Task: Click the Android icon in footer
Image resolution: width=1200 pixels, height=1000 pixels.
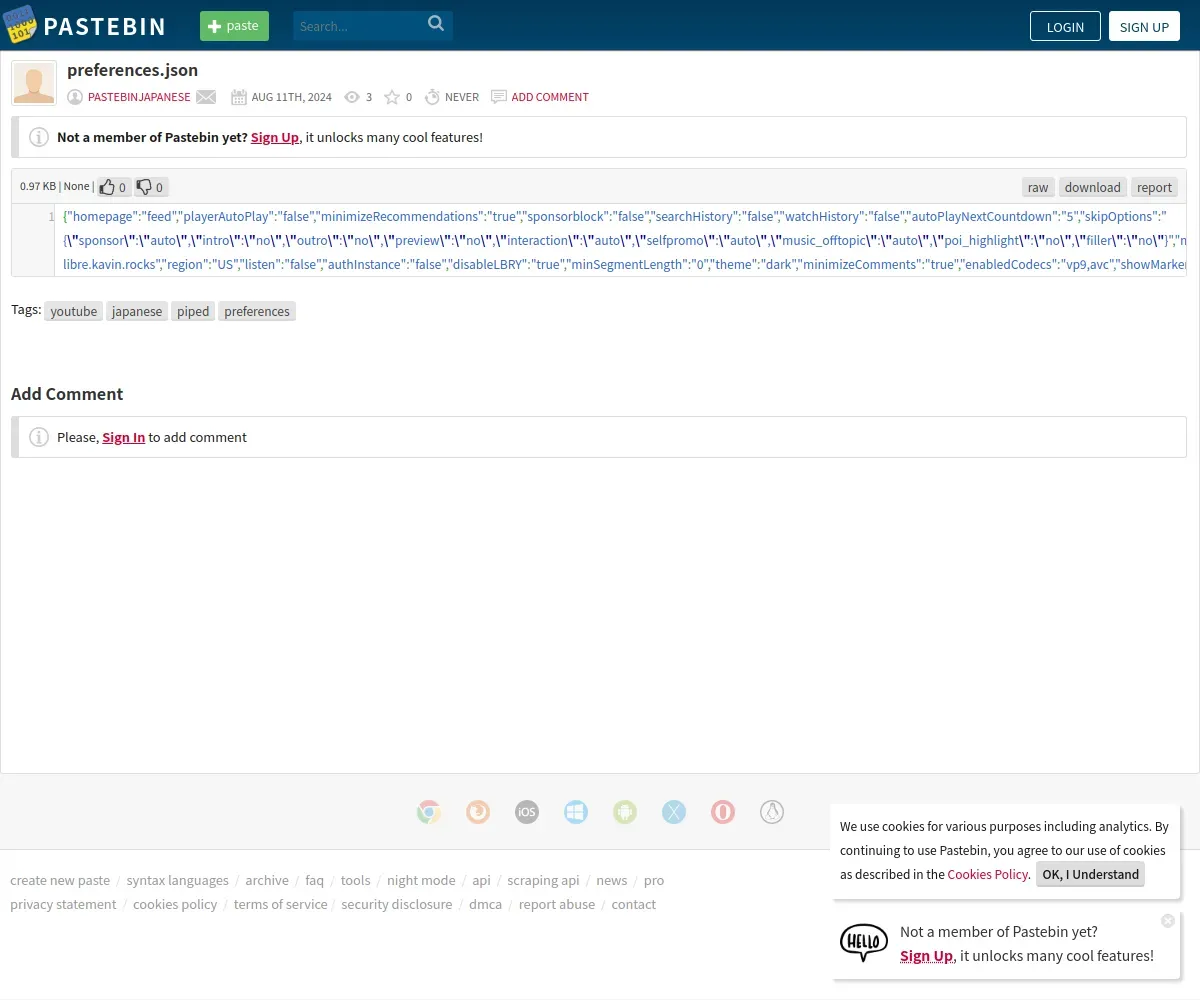Action: pyautogui.click(x=625, y=812)
